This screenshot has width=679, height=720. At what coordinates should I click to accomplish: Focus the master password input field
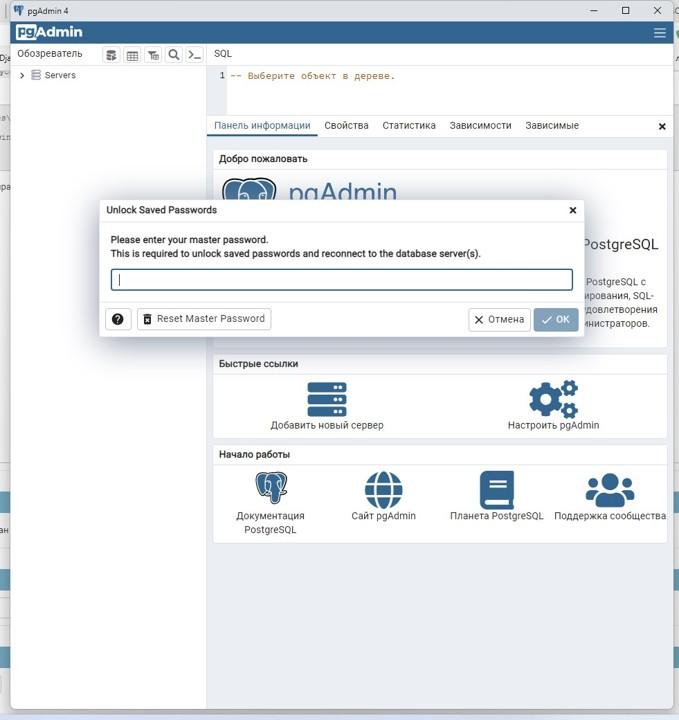[342, 280]
